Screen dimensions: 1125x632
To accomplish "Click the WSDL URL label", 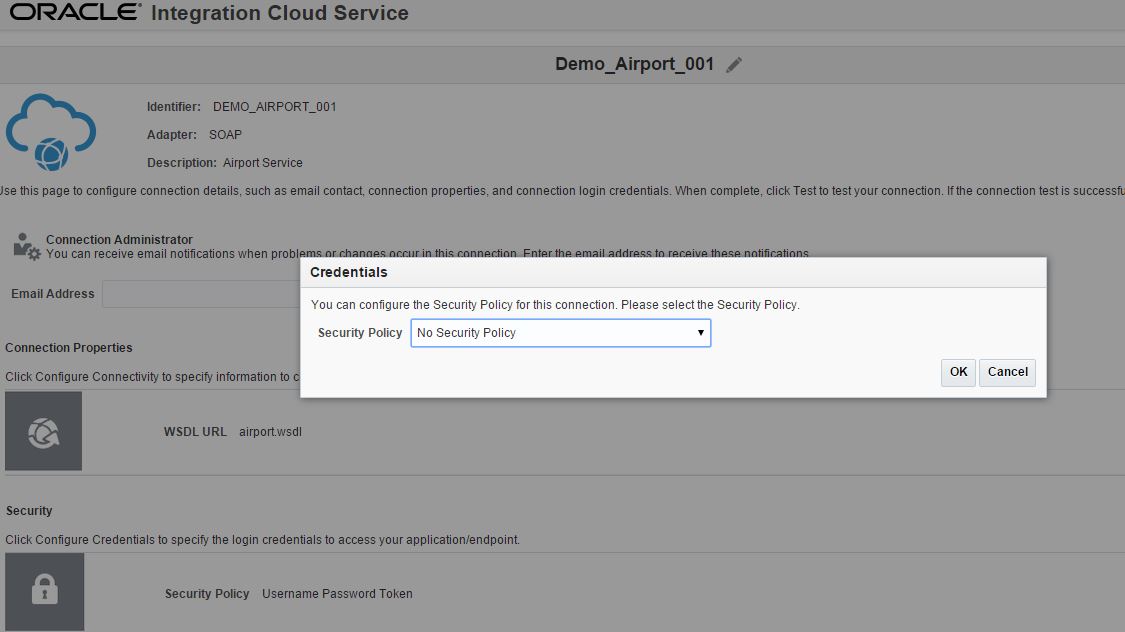I will pyautogui.click(x=195, y=432).
